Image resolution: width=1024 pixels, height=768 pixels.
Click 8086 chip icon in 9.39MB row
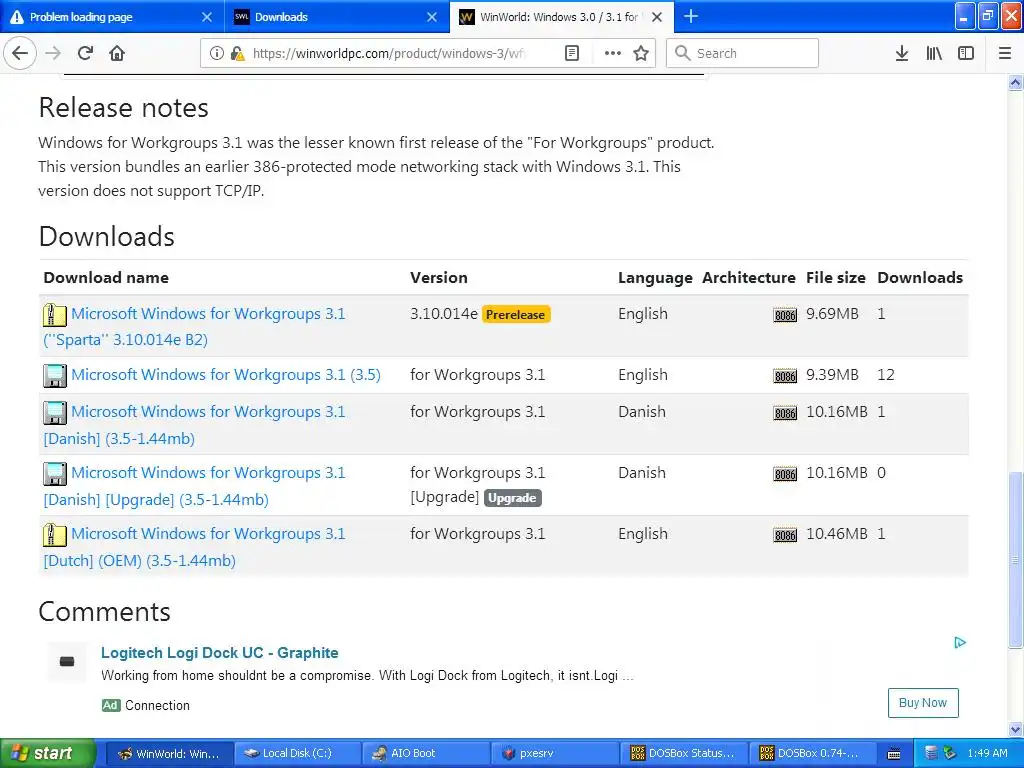tap(784, 376)
